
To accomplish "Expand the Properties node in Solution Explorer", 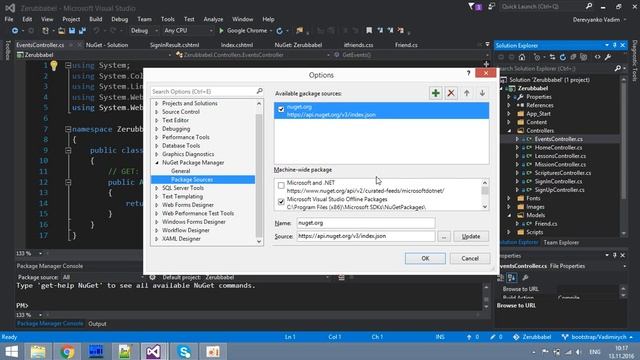I will [x=509, y=97].
